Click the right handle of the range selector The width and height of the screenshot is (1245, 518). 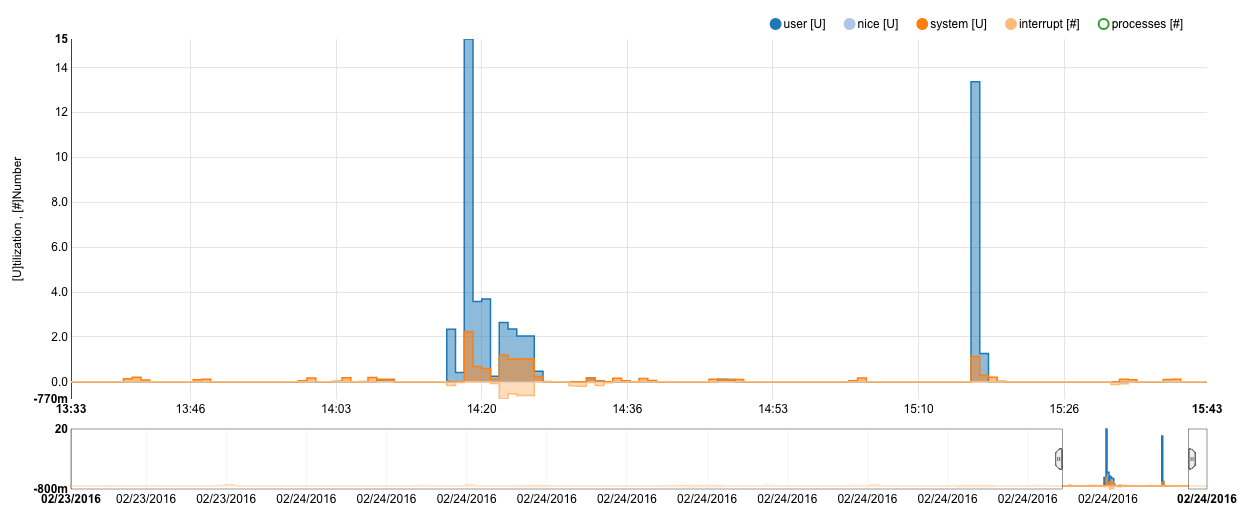coord(1191,458)
